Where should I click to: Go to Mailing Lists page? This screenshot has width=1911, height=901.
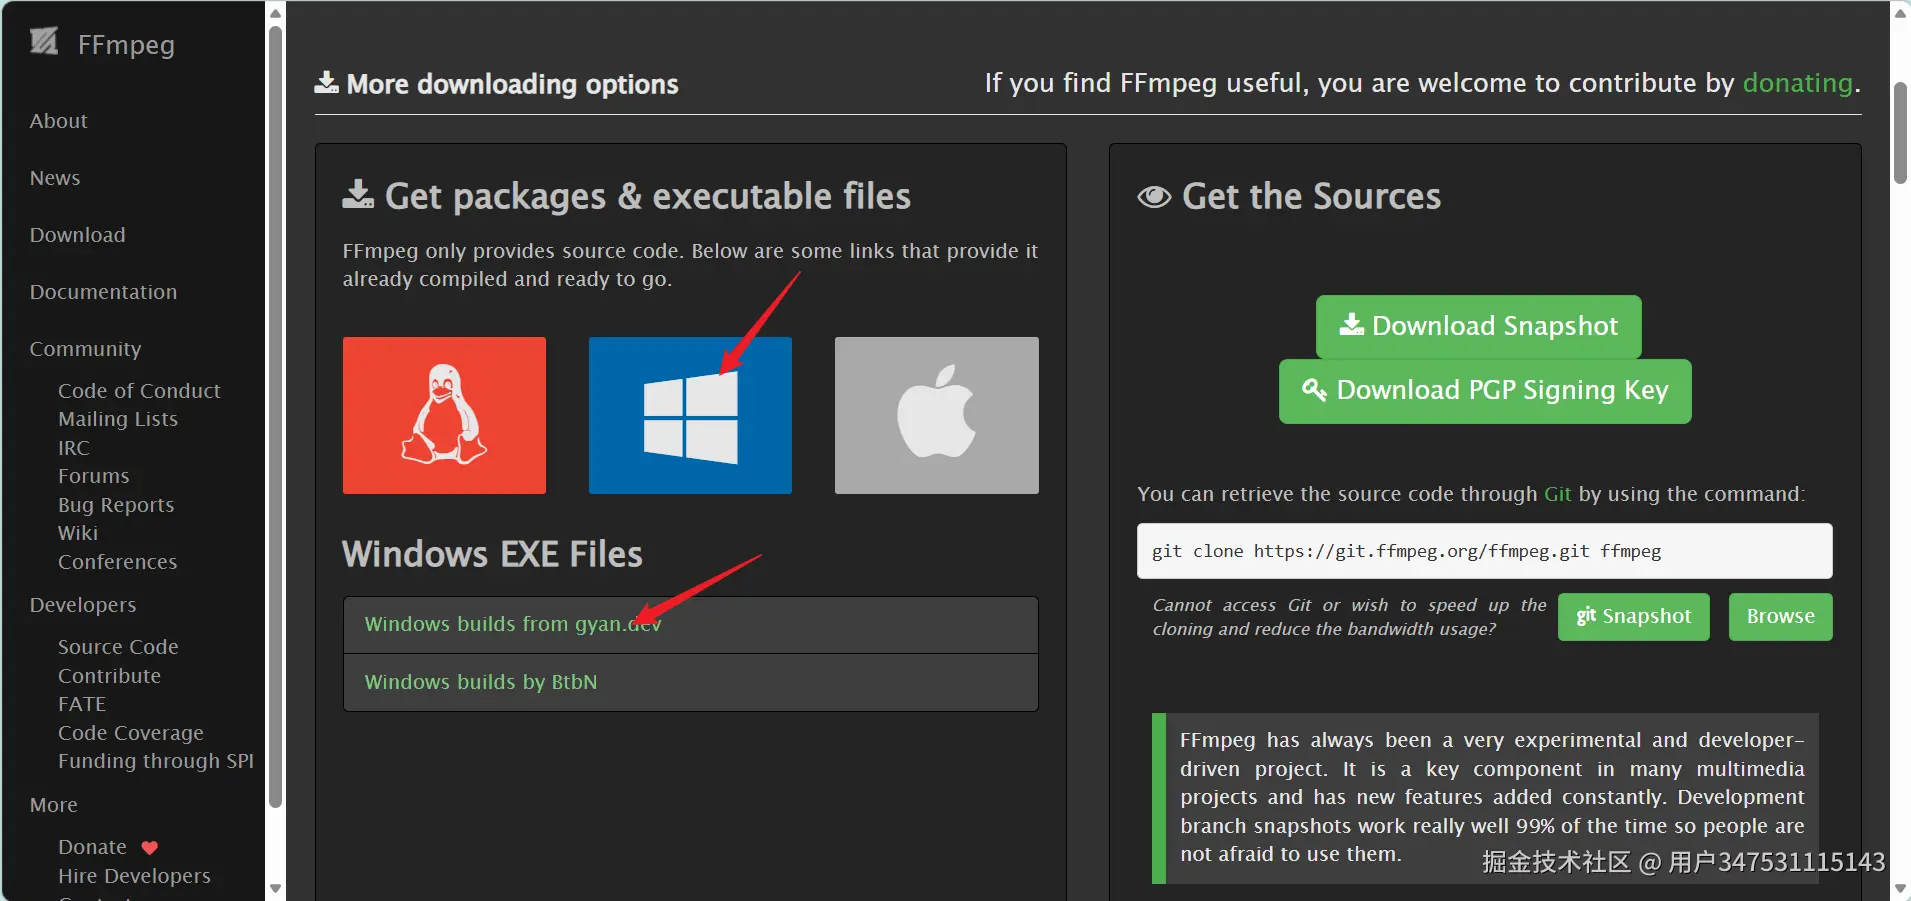tap(118, 419)
